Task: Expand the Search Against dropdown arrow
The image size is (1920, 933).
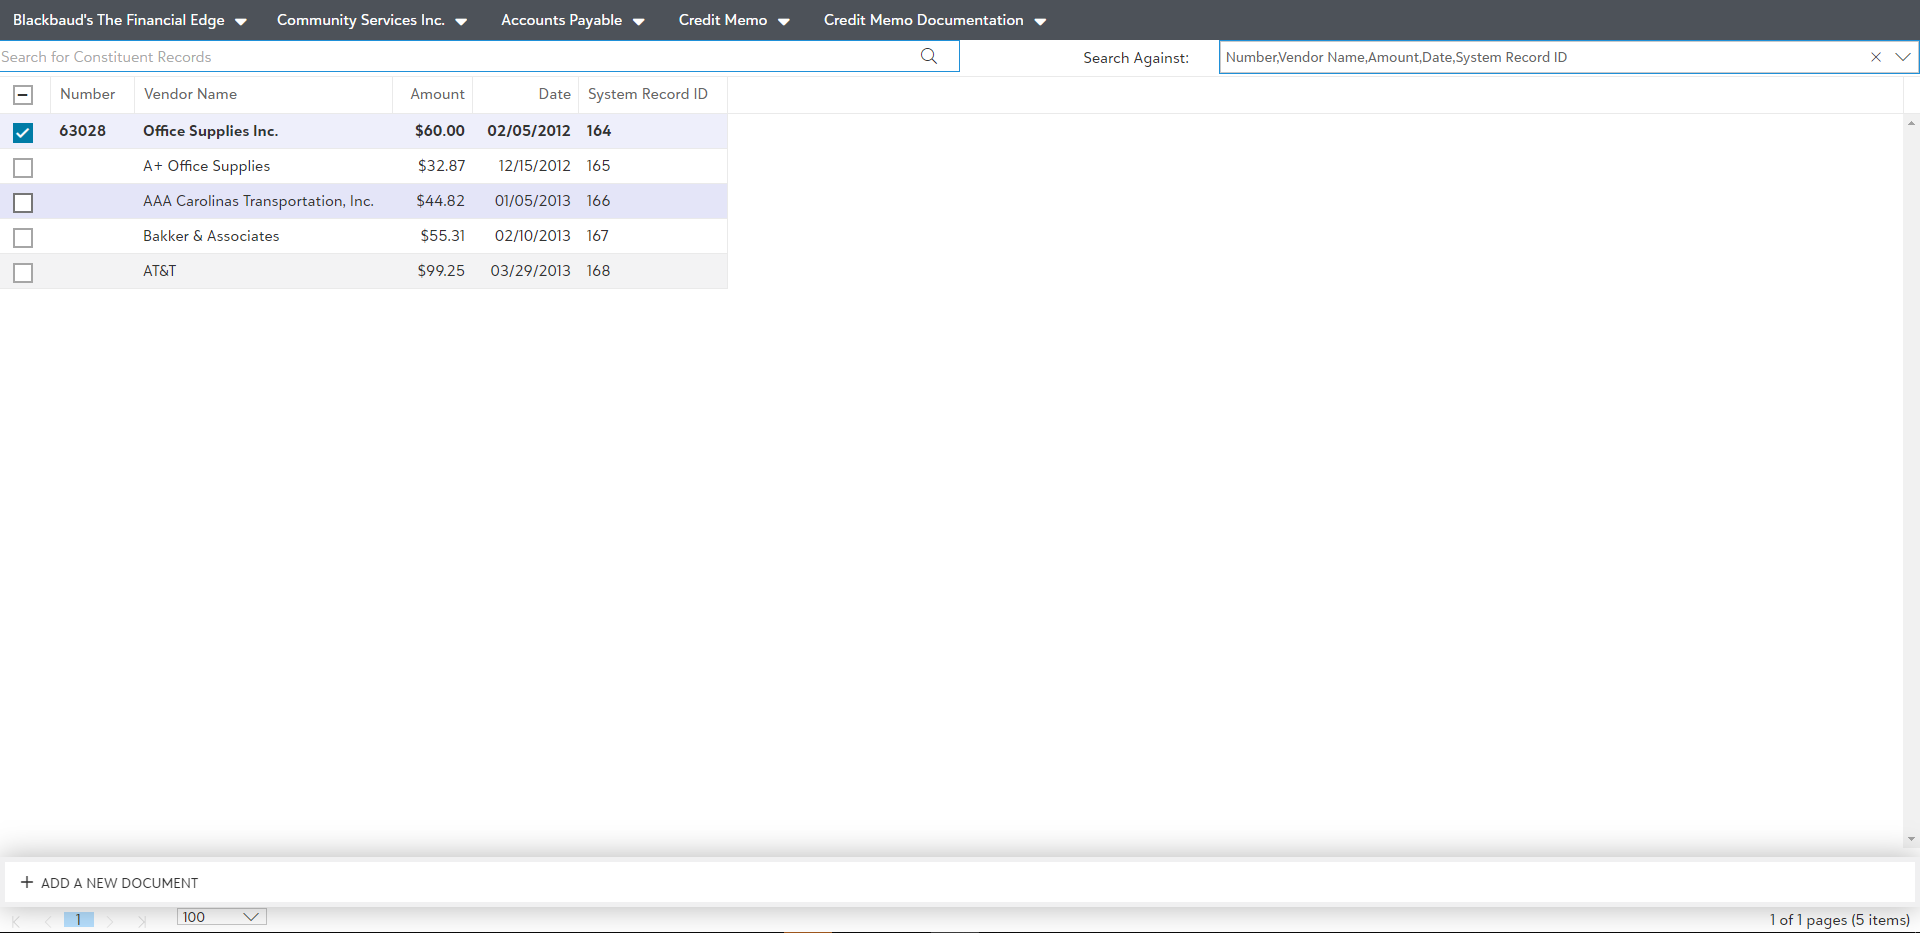Action: [x=1902, y=57]
